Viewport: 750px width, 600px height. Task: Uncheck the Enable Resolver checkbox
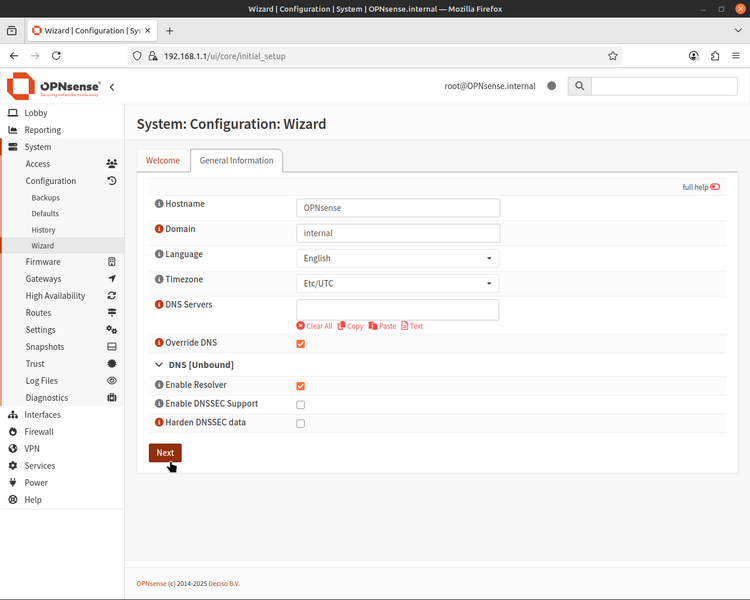pyautogui.click(x=300, y=386)
